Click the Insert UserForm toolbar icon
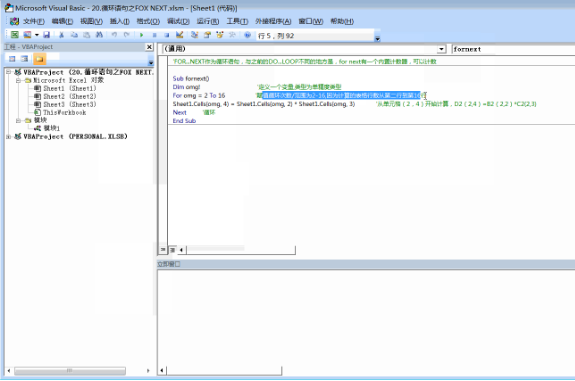Image resolution: width=575 pixels, height=381 pixels. point(27,35)
